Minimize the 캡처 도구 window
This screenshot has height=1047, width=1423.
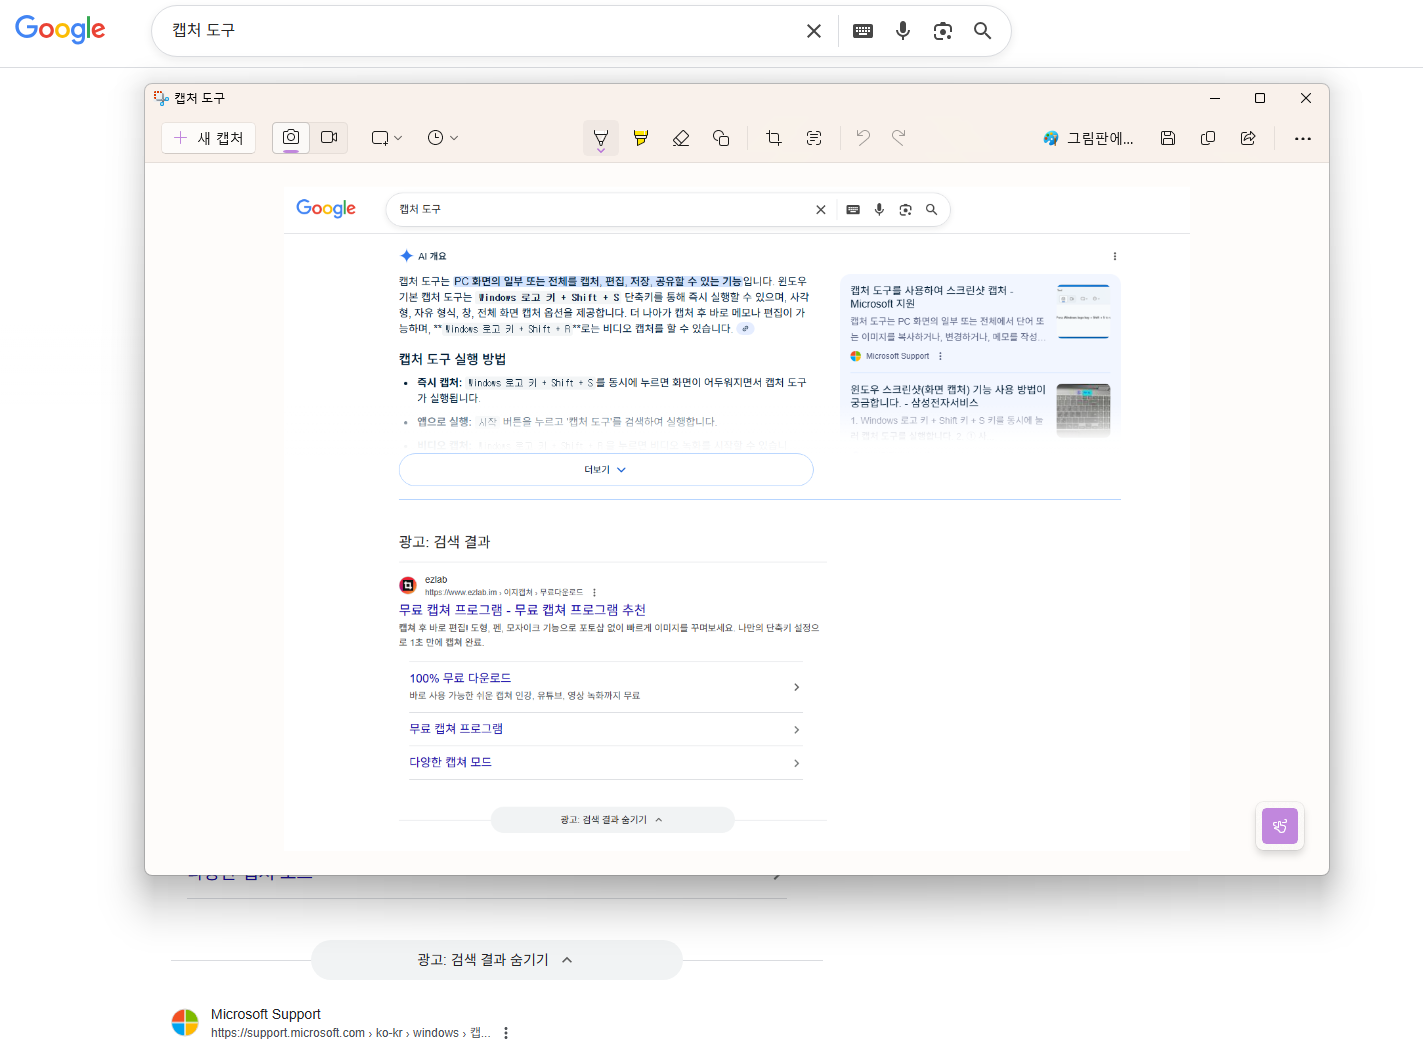click(1215, 98)
